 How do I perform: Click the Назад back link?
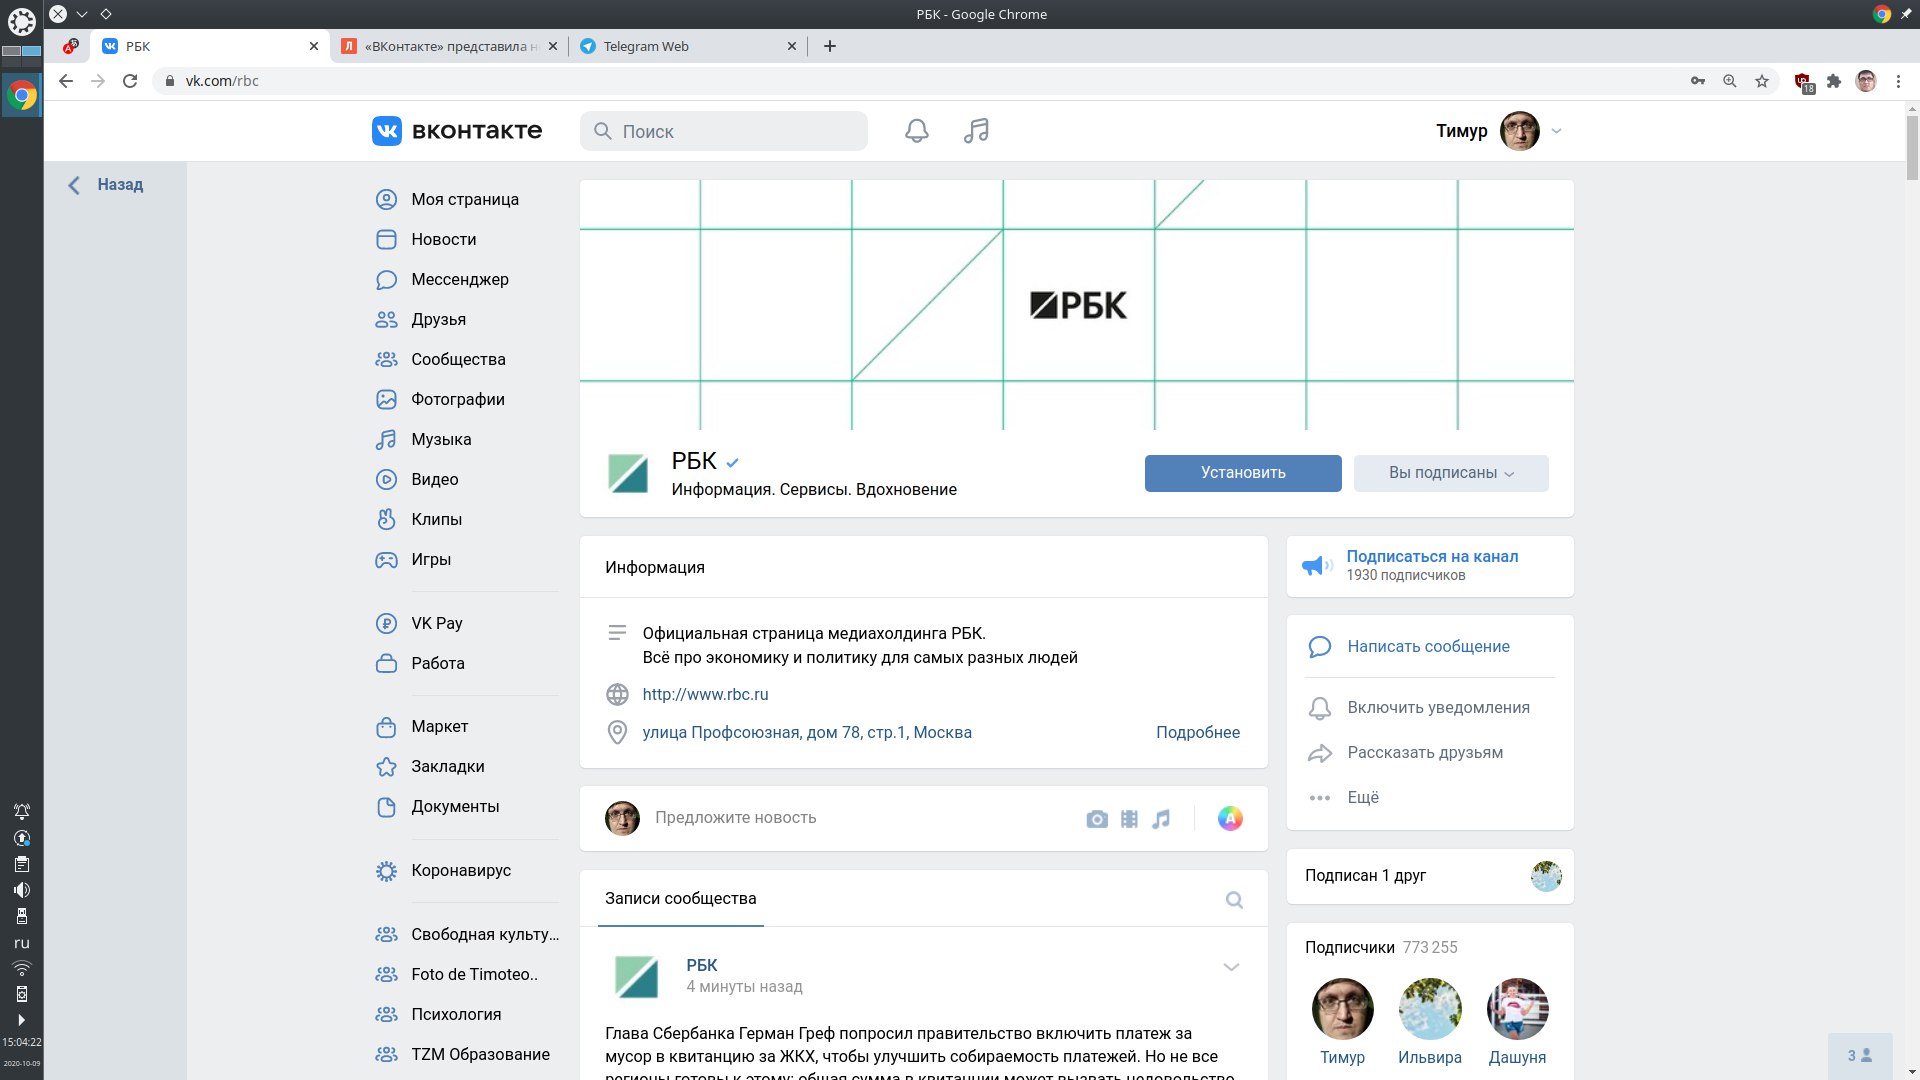tap(106, 185)
